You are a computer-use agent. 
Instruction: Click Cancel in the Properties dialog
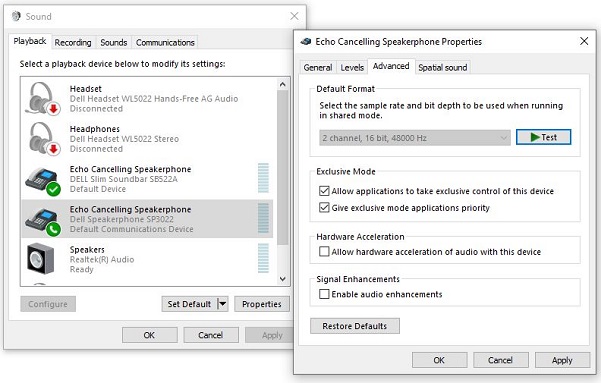tap(501, 360)
